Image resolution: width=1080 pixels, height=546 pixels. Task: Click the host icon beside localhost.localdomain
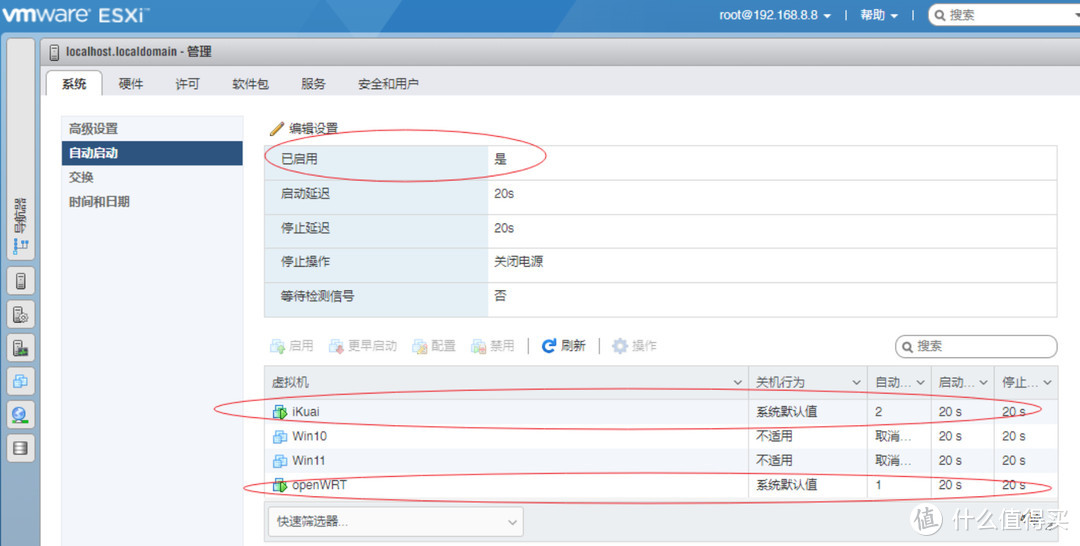(54, 52)
